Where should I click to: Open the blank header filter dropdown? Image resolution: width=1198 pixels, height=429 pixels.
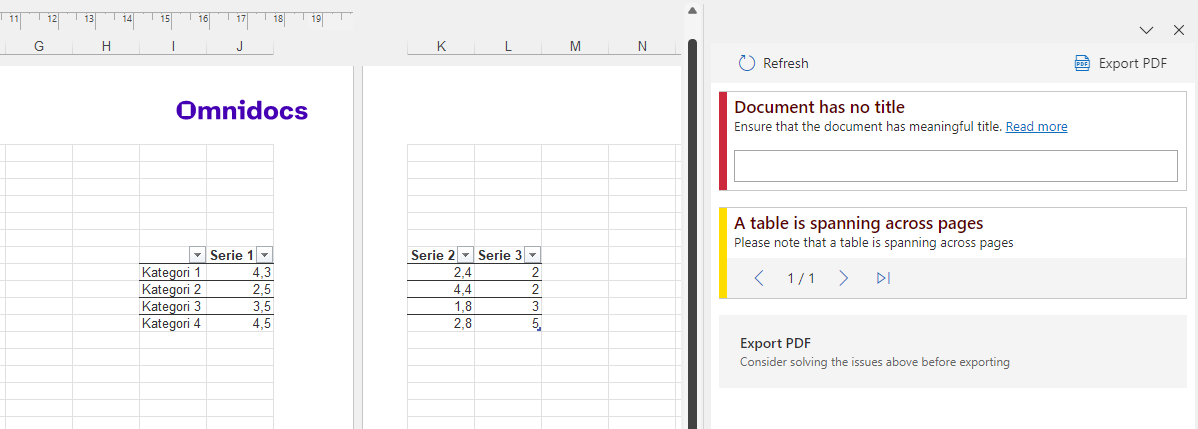[197, 255]
